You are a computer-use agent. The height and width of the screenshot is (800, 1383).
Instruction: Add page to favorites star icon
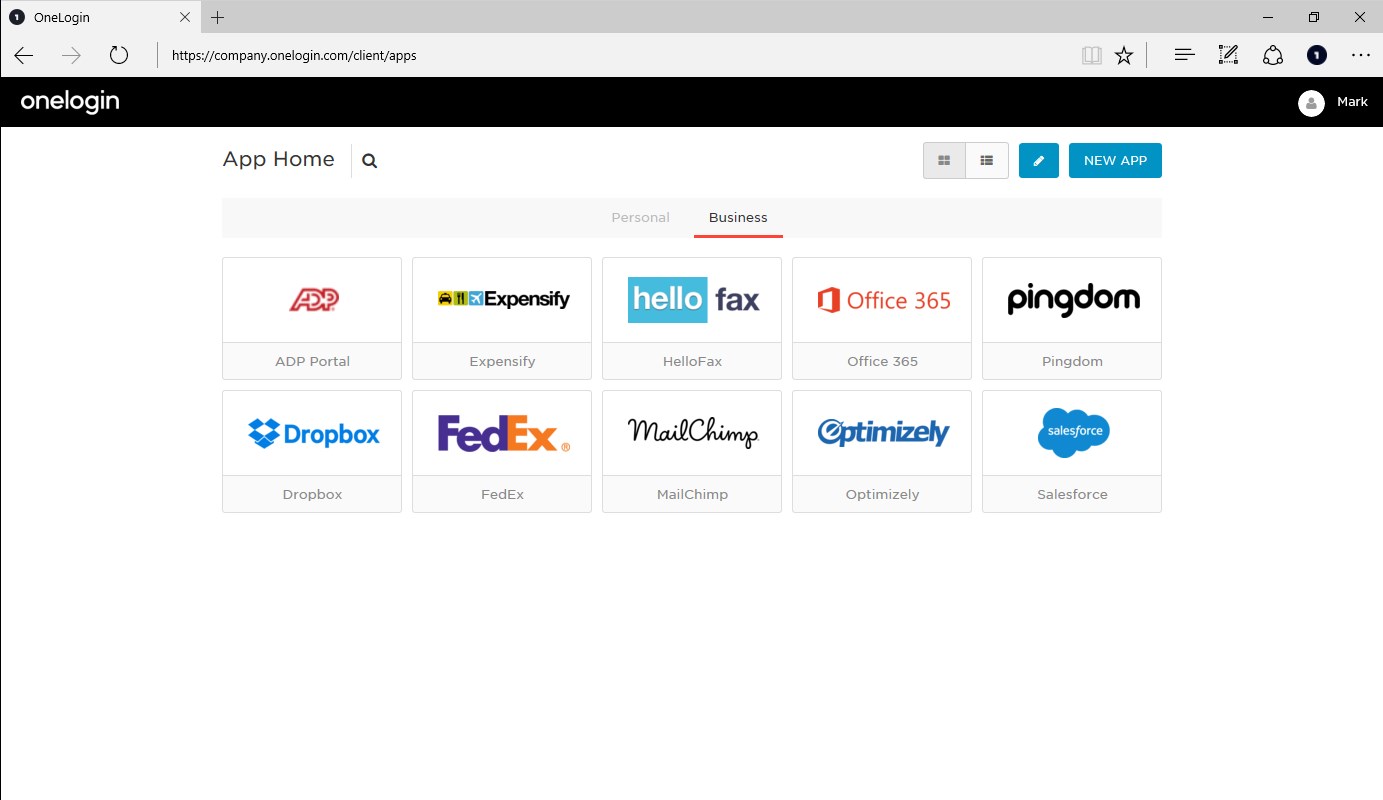tap(1124, 56)
